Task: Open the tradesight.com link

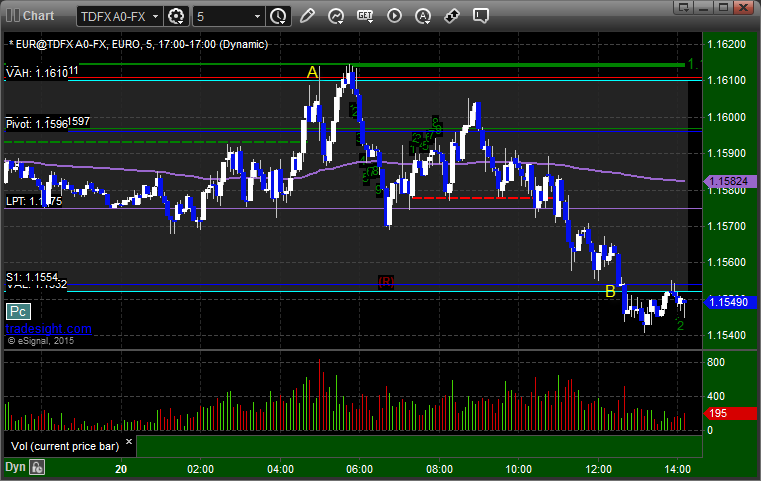Action: [x=48, y=329]
